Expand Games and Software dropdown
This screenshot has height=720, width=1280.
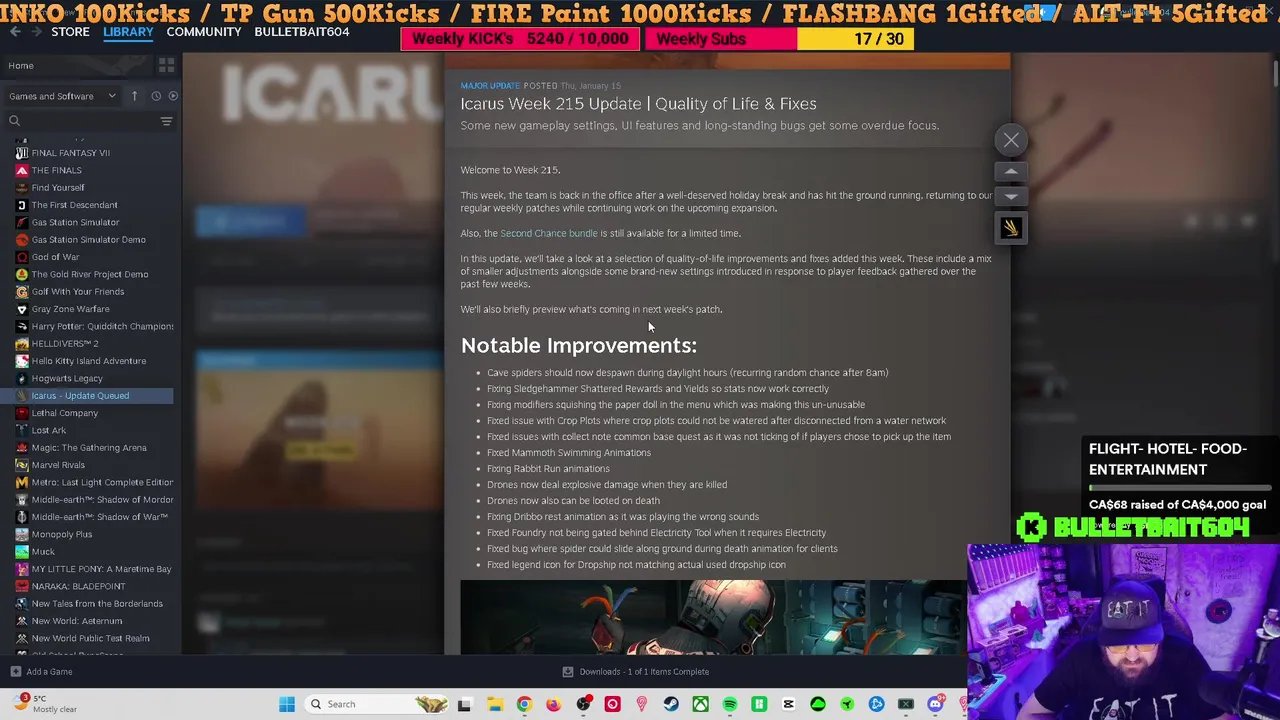pos(62,96)
